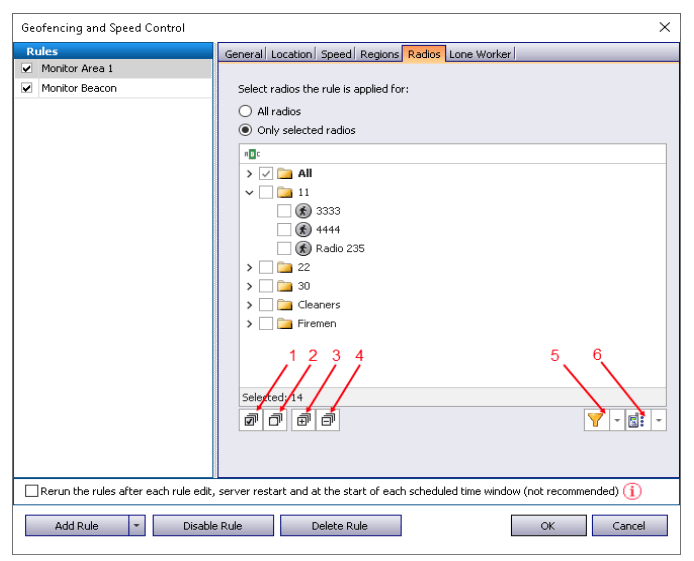Click the radio display options icon

[636, 420]
